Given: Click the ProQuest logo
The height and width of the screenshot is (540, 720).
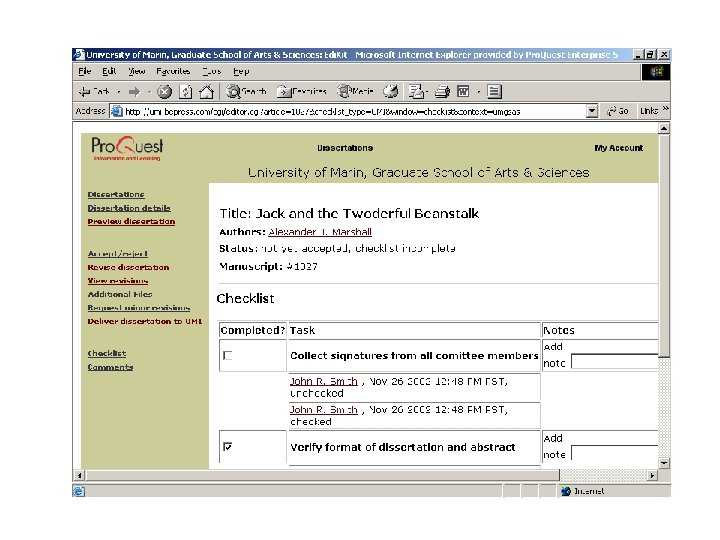Looking at the screenshot, I should click(127, 148).
